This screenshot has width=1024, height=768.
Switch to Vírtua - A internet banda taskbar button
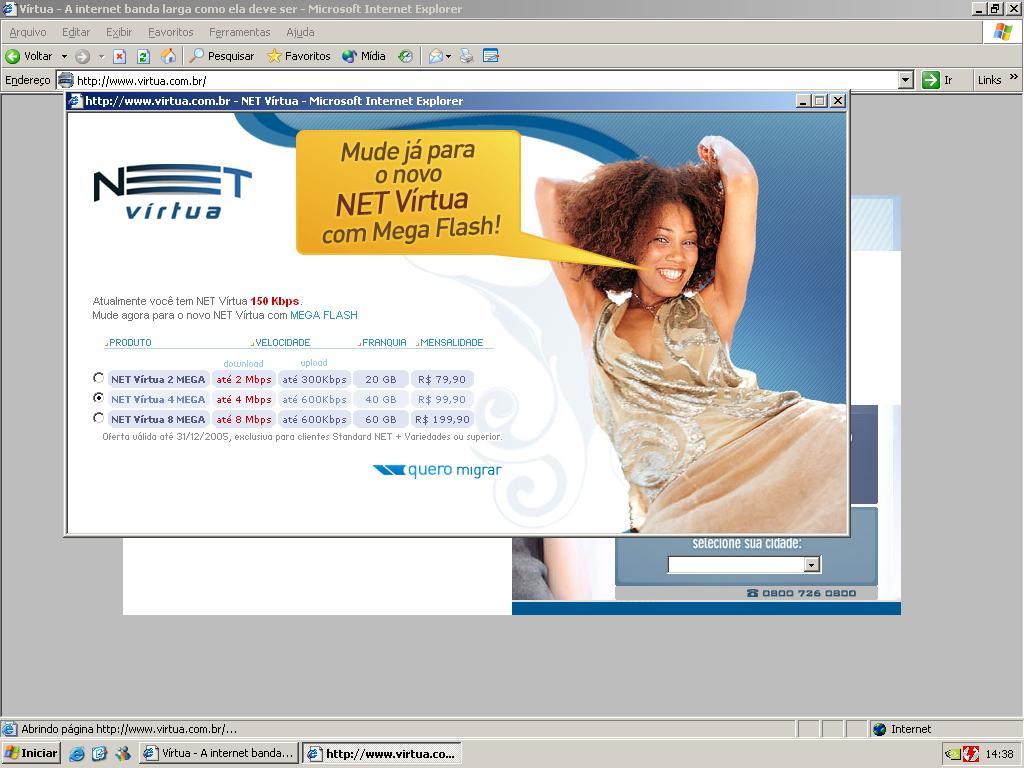pos(219,753)
